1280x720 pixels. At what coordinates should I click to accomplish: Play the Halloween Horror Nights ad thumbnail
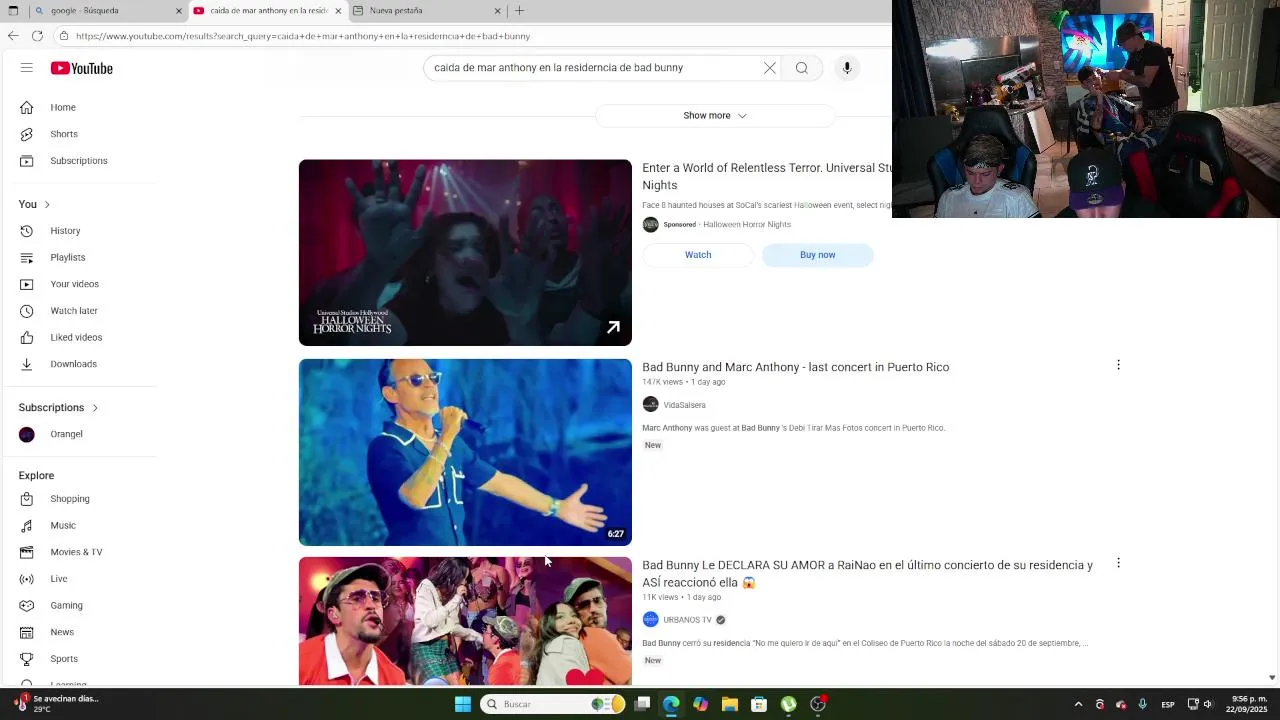[465, 253]
